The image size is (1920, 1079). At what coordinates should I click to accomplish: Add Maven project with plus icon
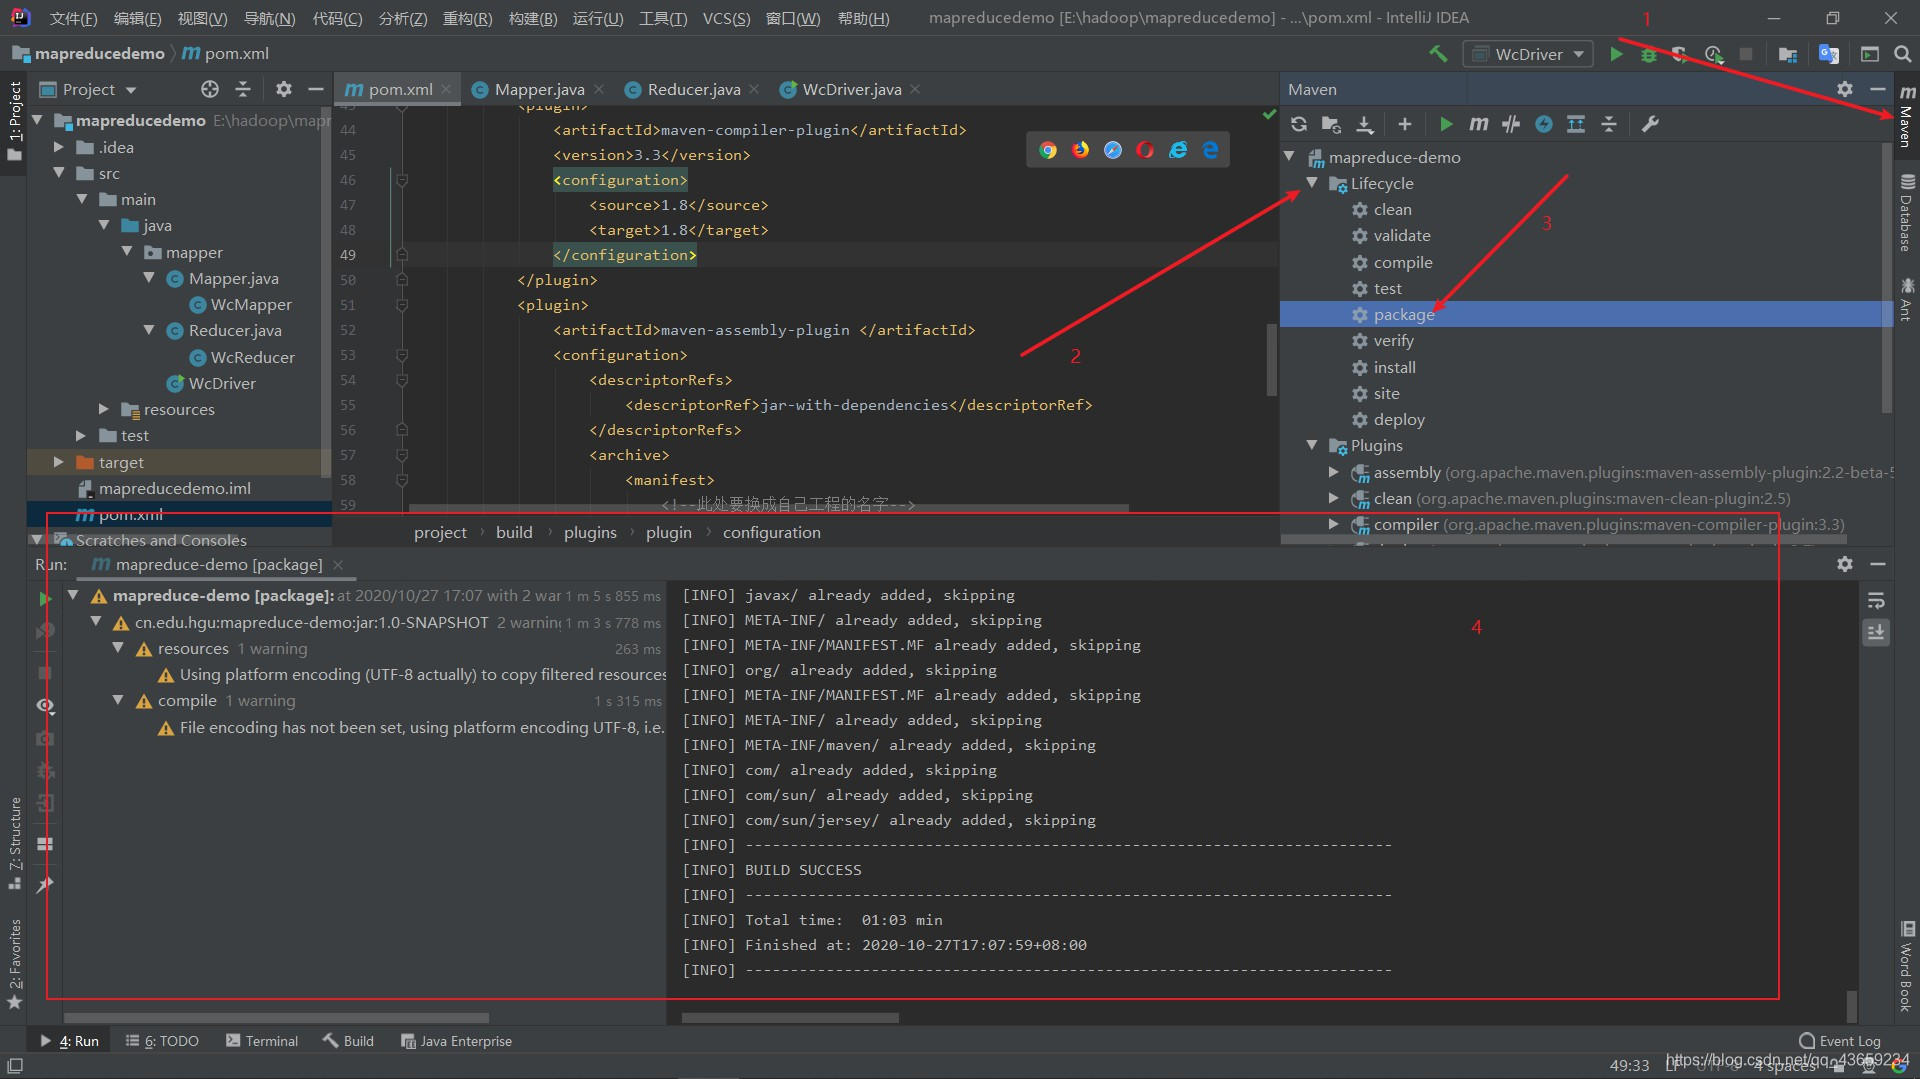pyautogui.click(x=1405, y=124)
